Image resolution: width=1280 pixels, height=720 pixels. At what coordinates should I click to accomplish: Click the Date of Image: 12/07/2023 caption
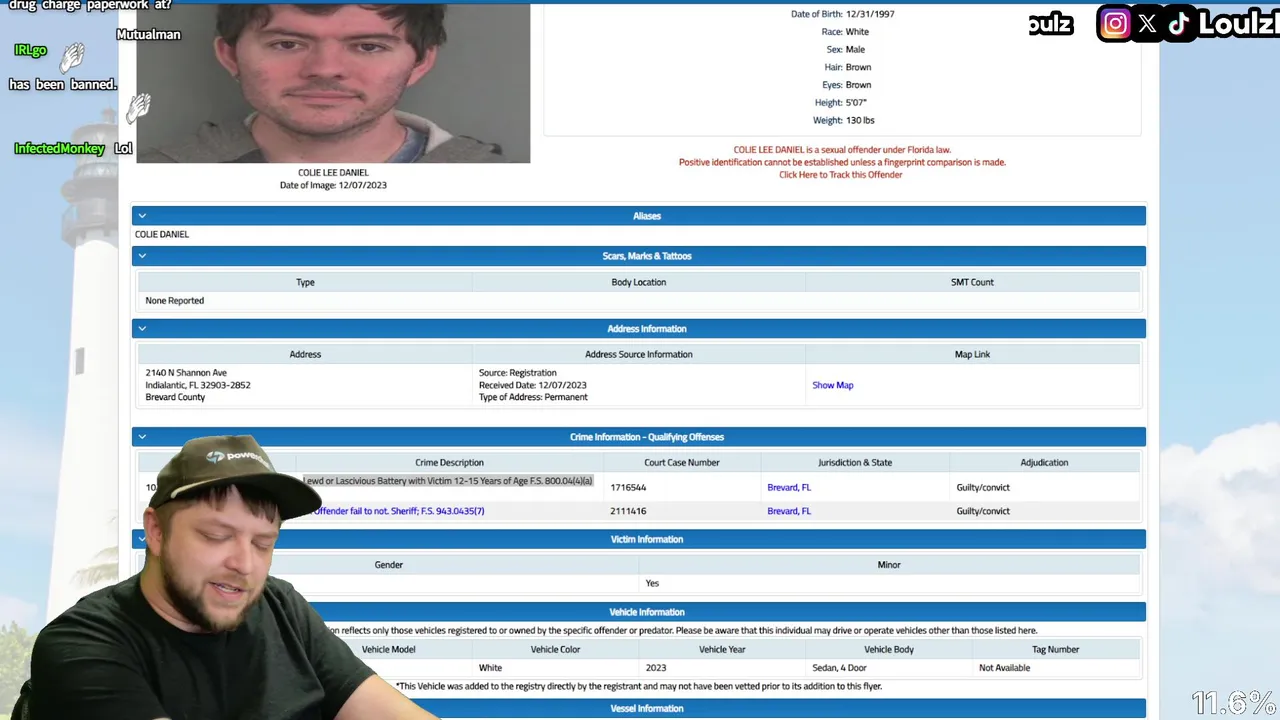[x=333, y=185]
